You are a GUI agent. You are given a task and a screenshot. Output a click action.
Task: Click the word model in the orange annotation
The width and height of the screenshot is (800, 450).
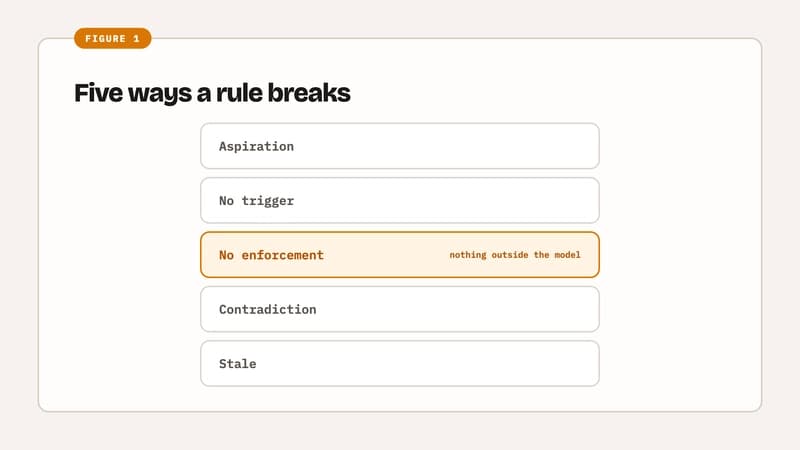pyautogui.click(x=567, y=255)
